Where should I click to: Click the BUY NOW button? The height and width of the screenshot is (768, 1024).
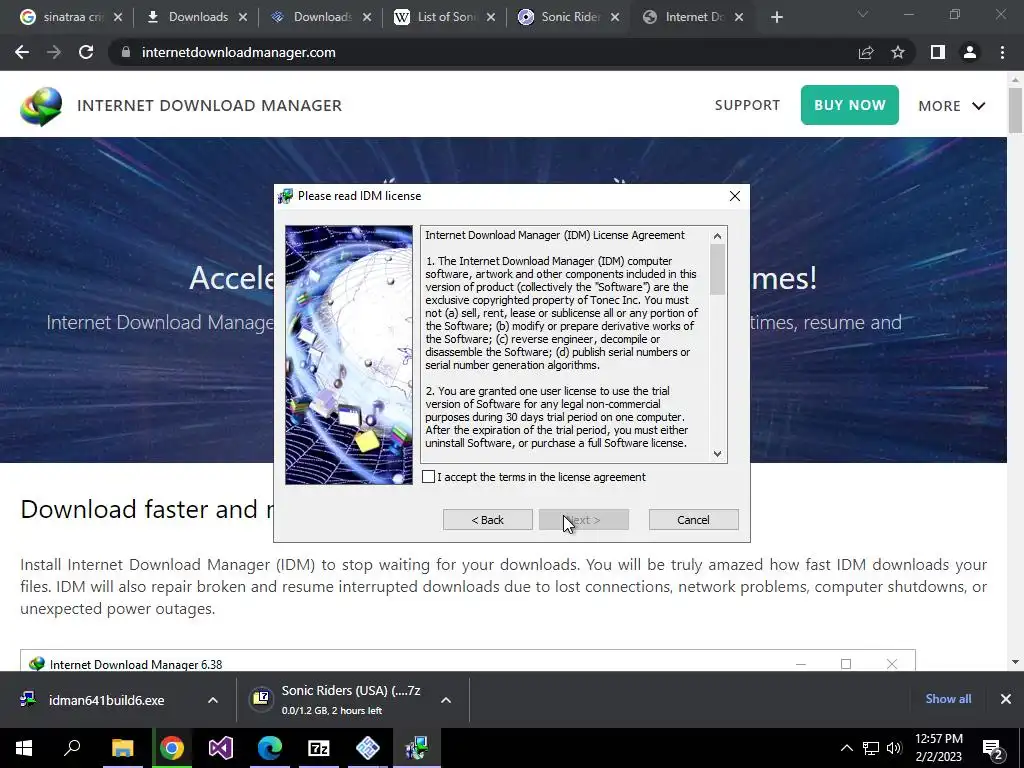tap(850, 105)
